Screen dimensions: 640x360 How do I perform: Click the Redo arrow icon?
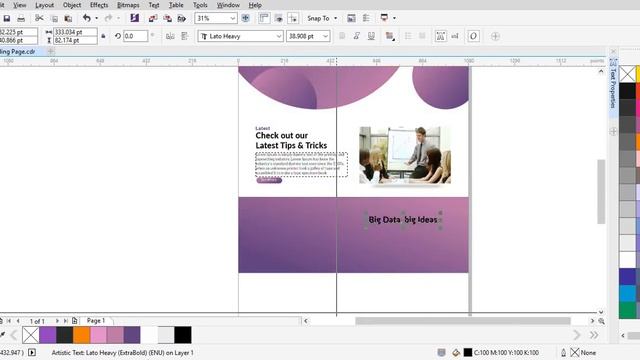(x=108, y=18)
